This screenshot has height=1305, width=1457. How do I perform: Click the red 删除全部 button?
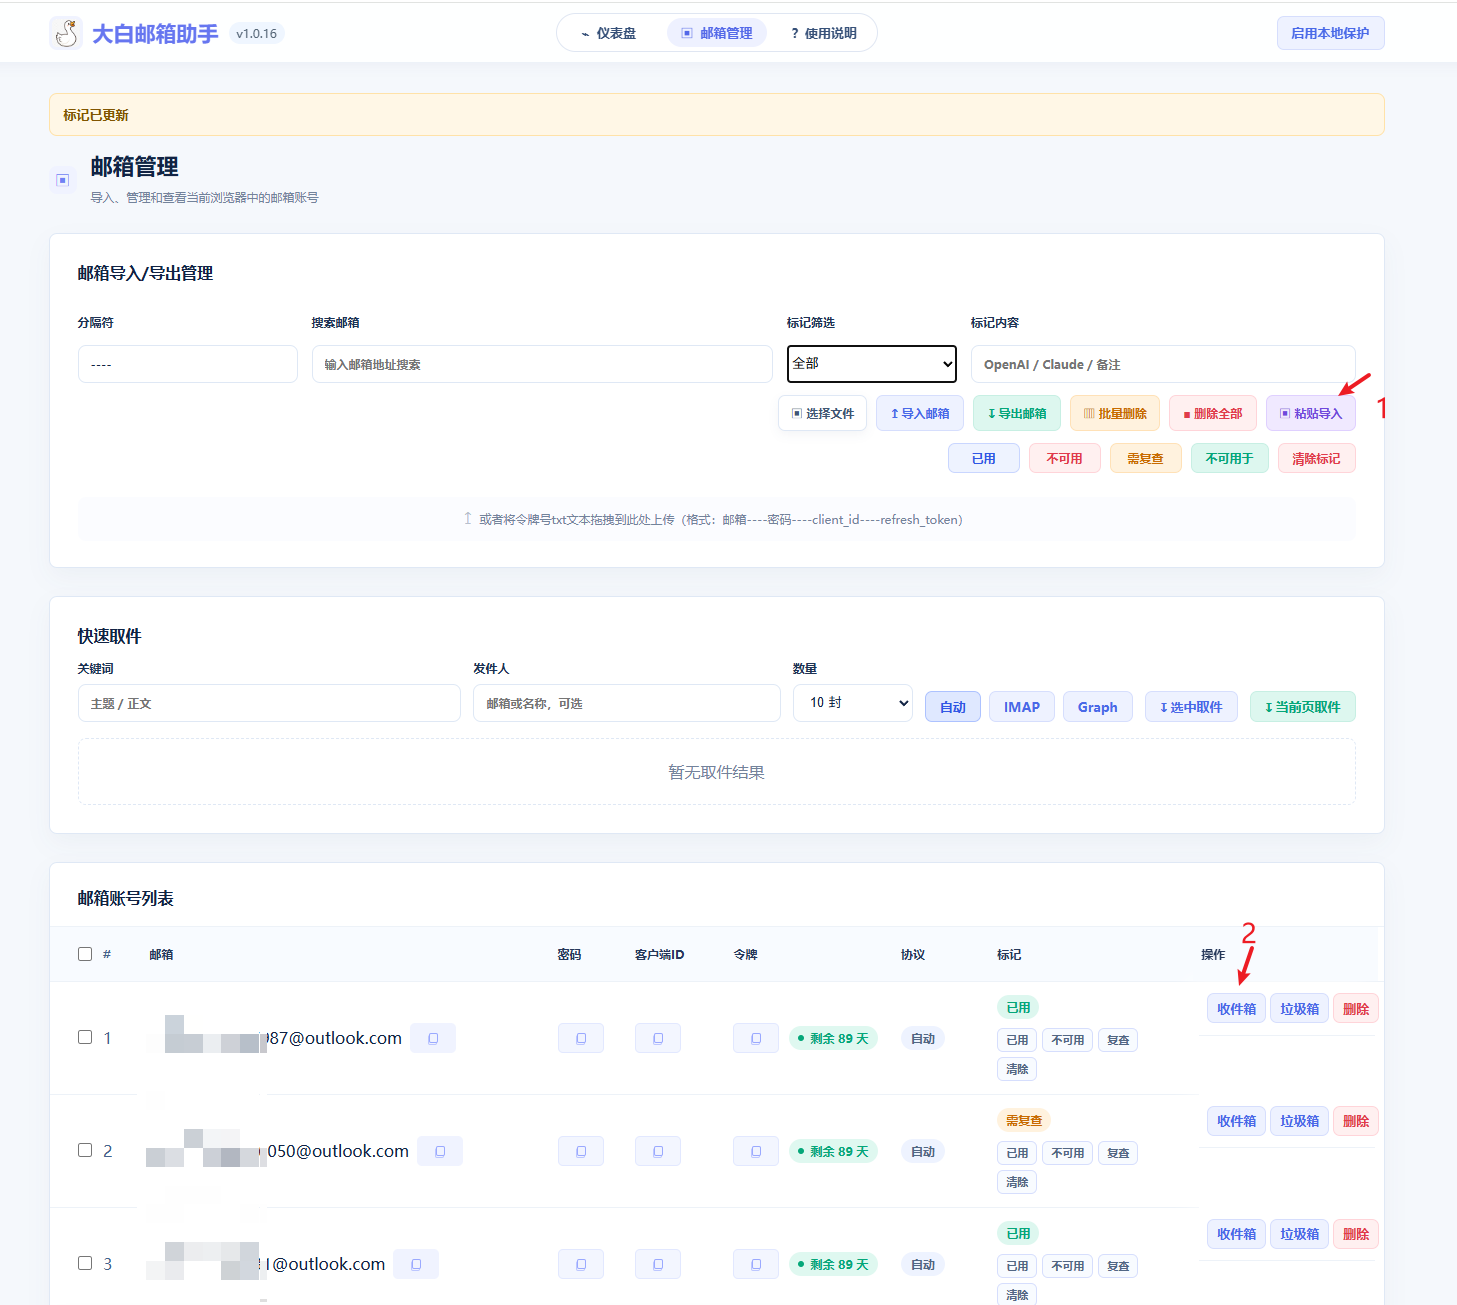coord(1213,413)
